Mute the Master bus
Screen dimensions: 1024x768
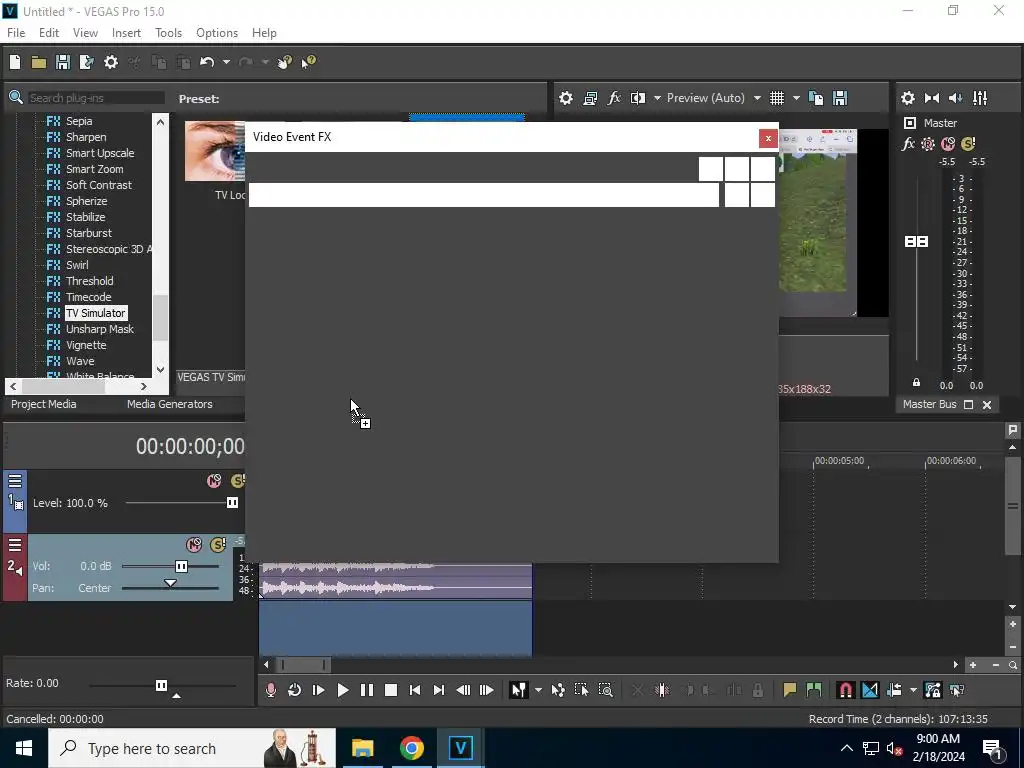click(948, 144)
